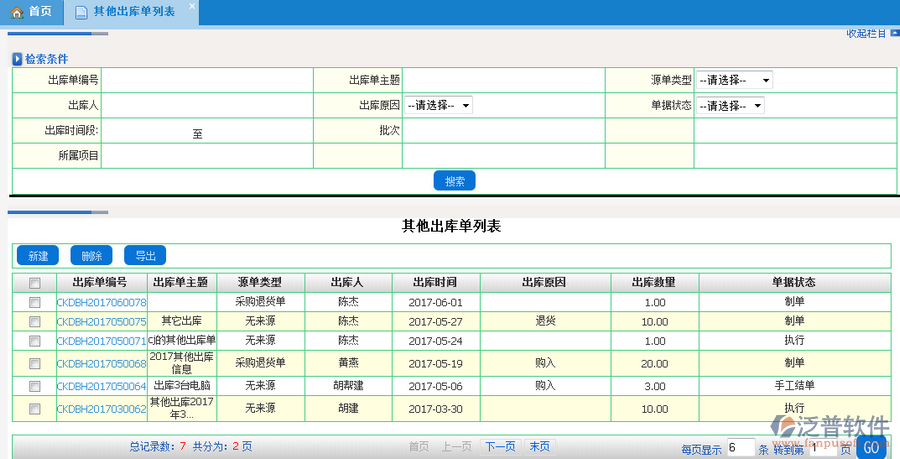Click the 删除 button
The height and width of the screenshot is (459, 900).
(91, 256)
